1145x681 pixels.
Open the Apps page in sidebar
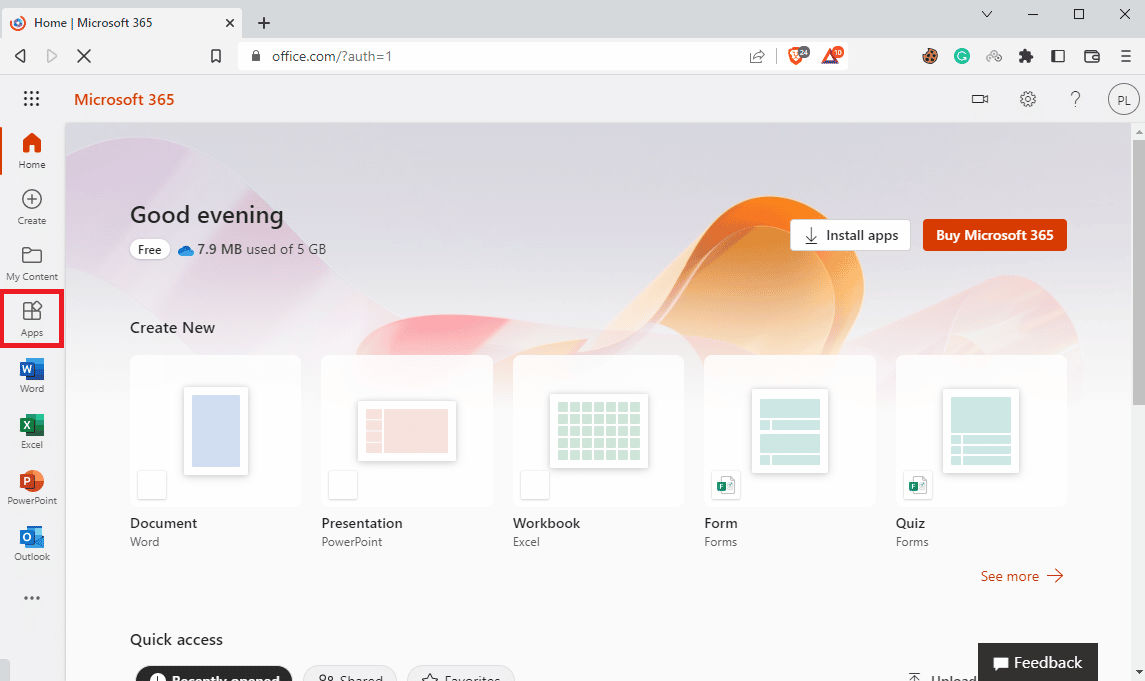click(32, 319)
